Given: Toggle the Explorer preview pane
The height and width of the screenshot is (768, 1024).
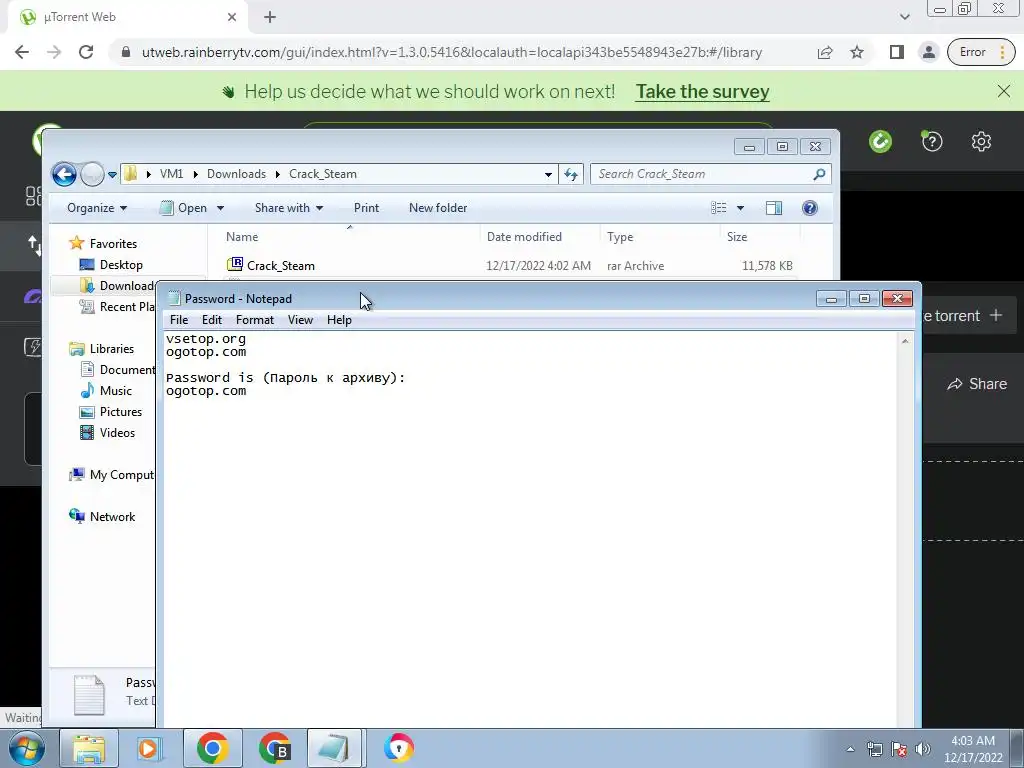Looking at the screenshot, I should (774, 208).
